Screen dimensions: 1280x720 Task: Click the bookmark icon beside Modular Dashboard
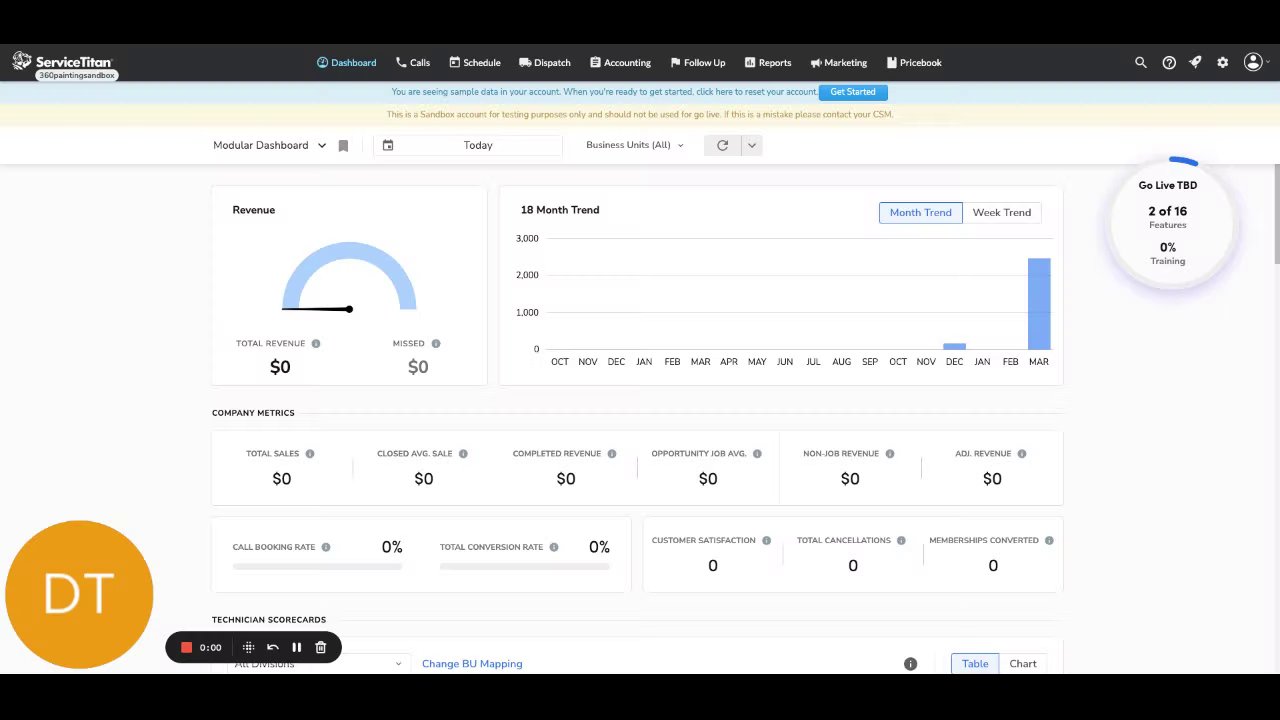[343, 145]
